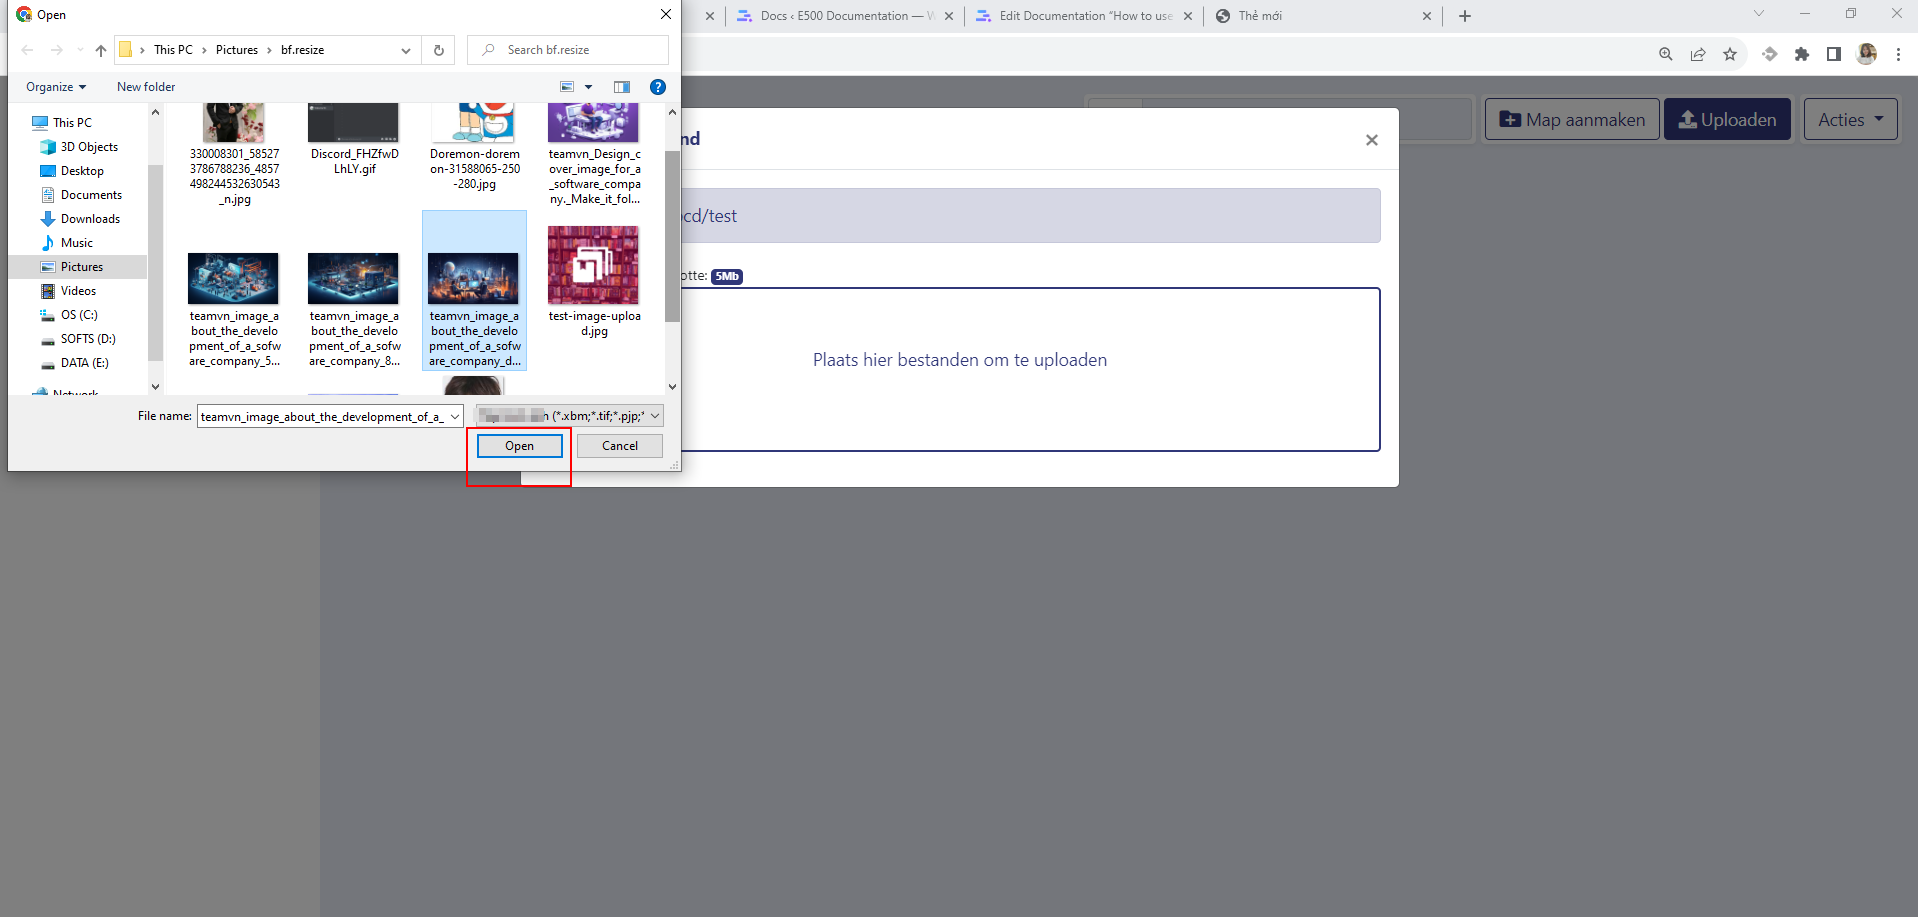Expand the Acties dropdown button
The height and width of the screenshot is (917, 1918).
pos(1850,120)
